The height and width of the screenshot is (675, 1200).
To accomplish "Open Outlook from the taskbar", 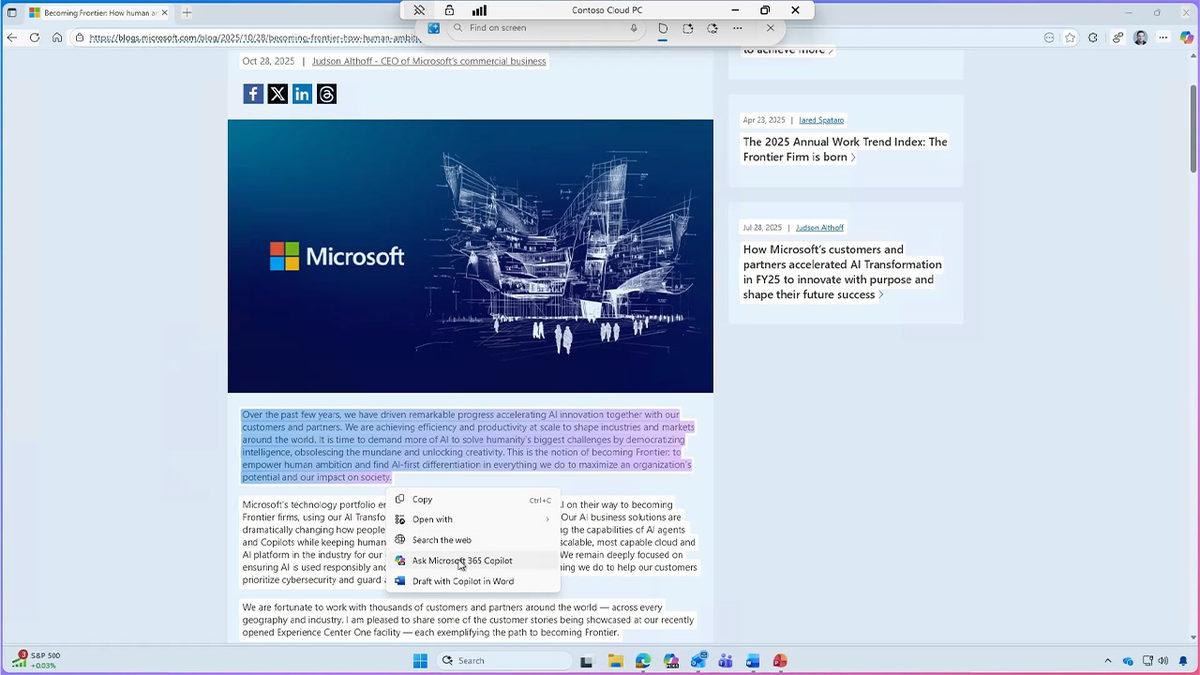I will (698, 661).
